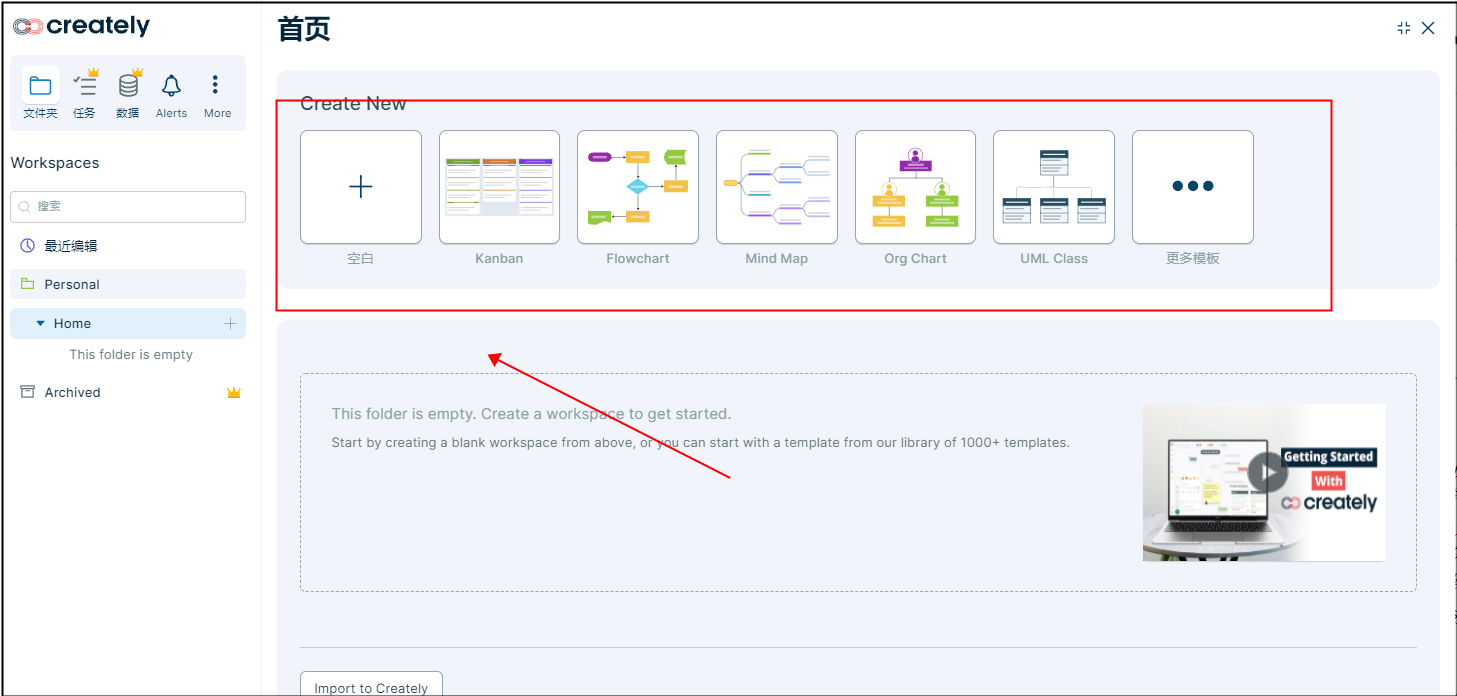Viewport: 1457px width, 696px height.
Task: Open the 数据 database icon
Action: [x=128, y=87]
